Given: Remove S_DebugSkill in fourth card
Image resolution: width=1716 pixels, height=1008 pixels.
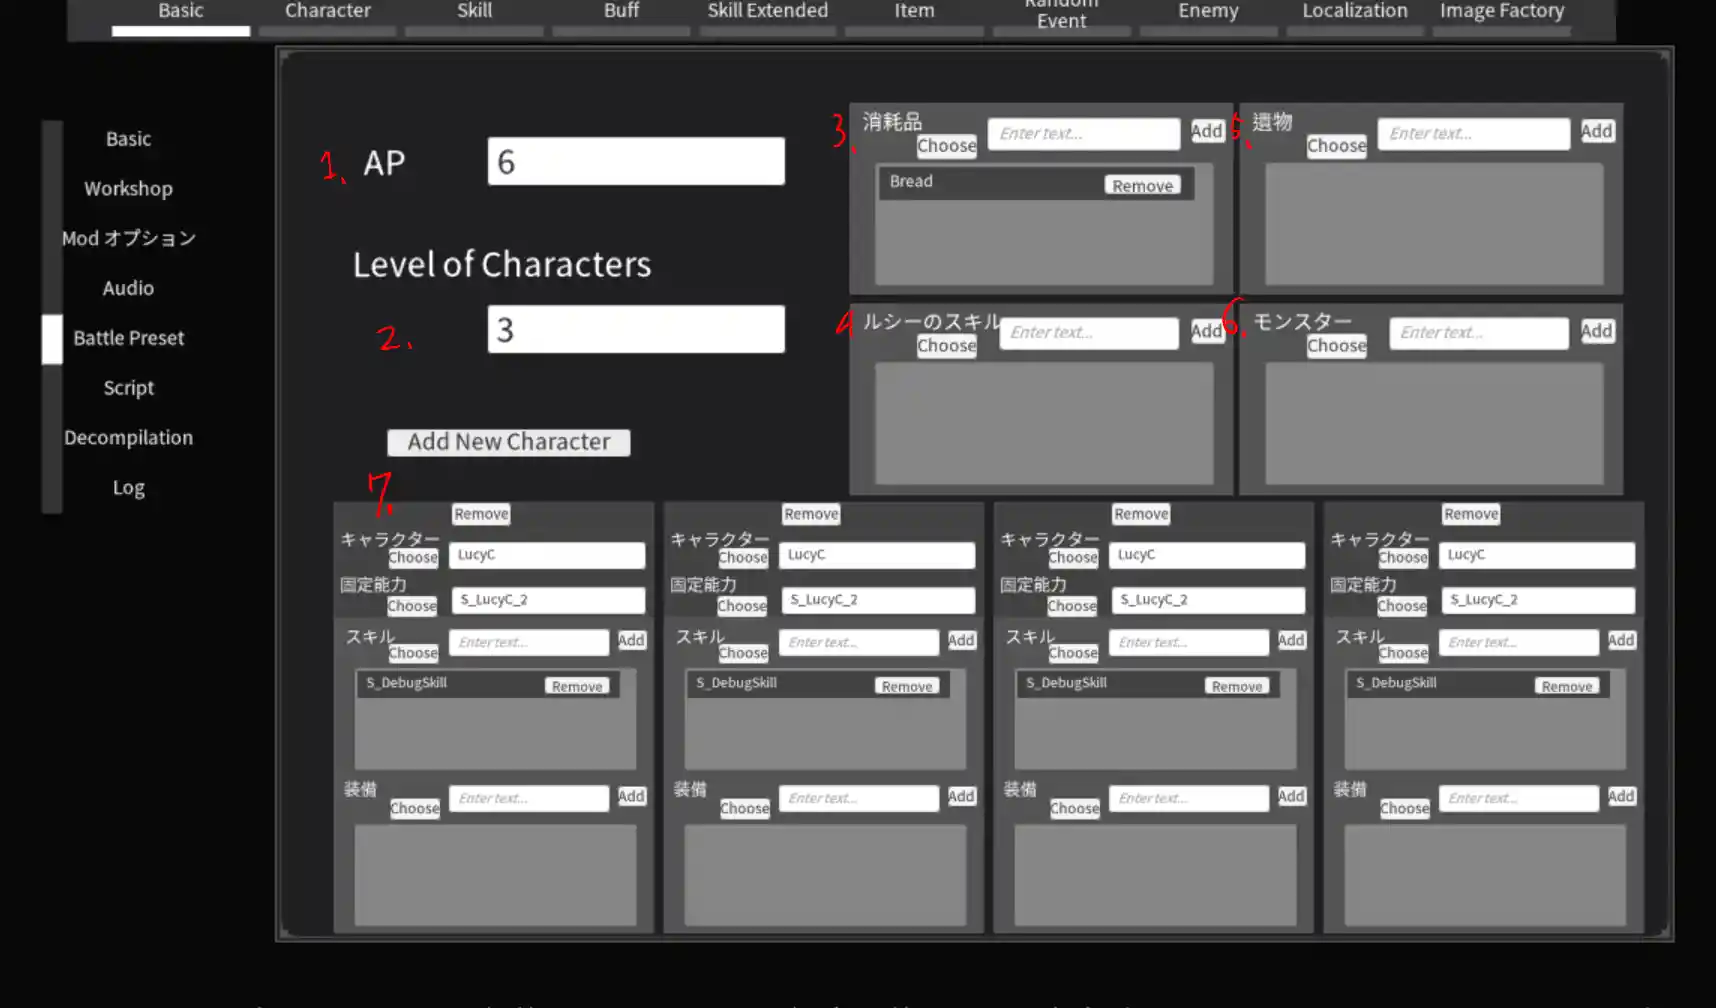Looking at the screenshot, I should [1567, 686].
